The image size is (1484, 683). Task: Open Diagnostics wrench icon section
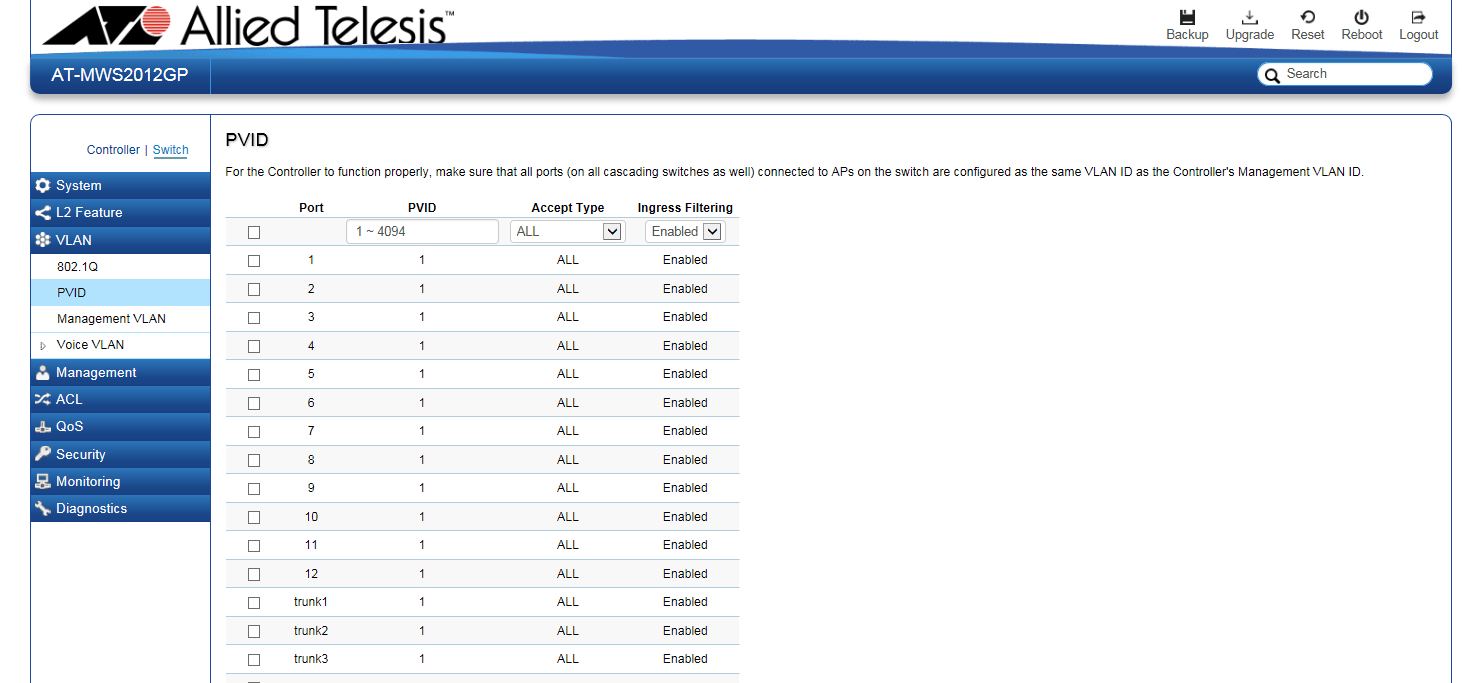(42, 509)
